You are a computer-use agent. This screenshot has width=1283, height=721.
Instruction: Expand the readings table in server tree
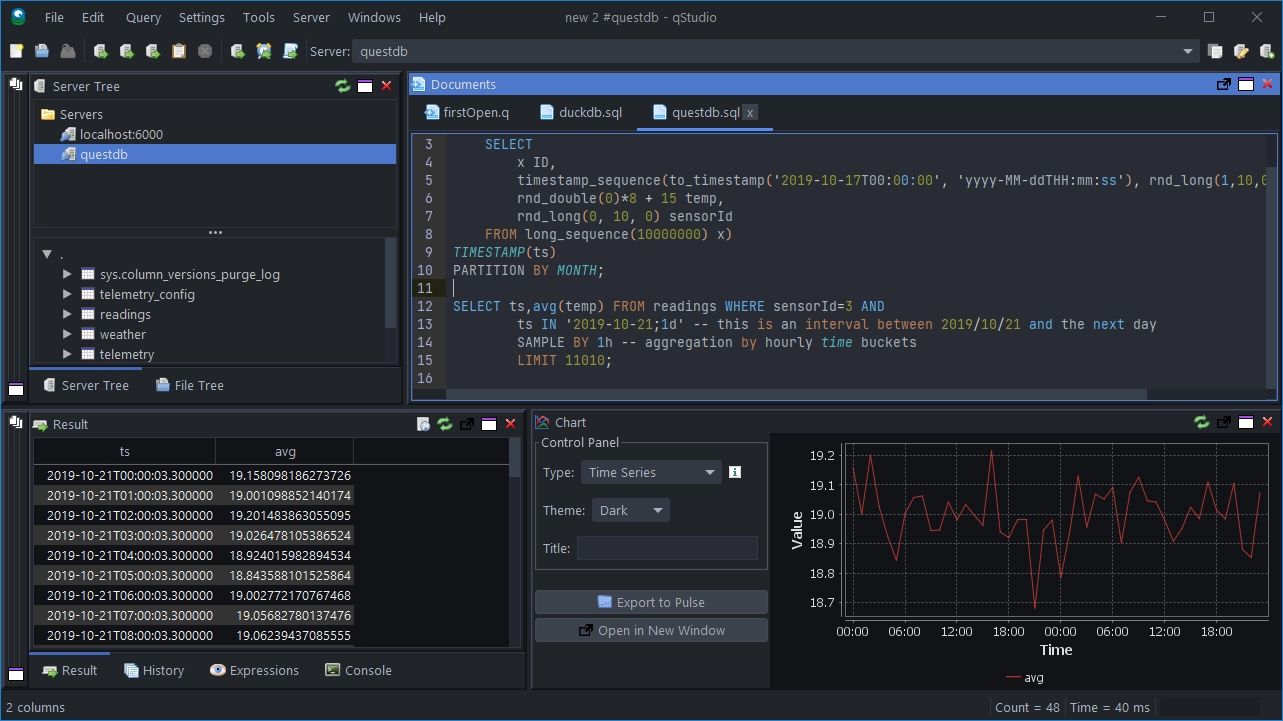click(66, 314)
